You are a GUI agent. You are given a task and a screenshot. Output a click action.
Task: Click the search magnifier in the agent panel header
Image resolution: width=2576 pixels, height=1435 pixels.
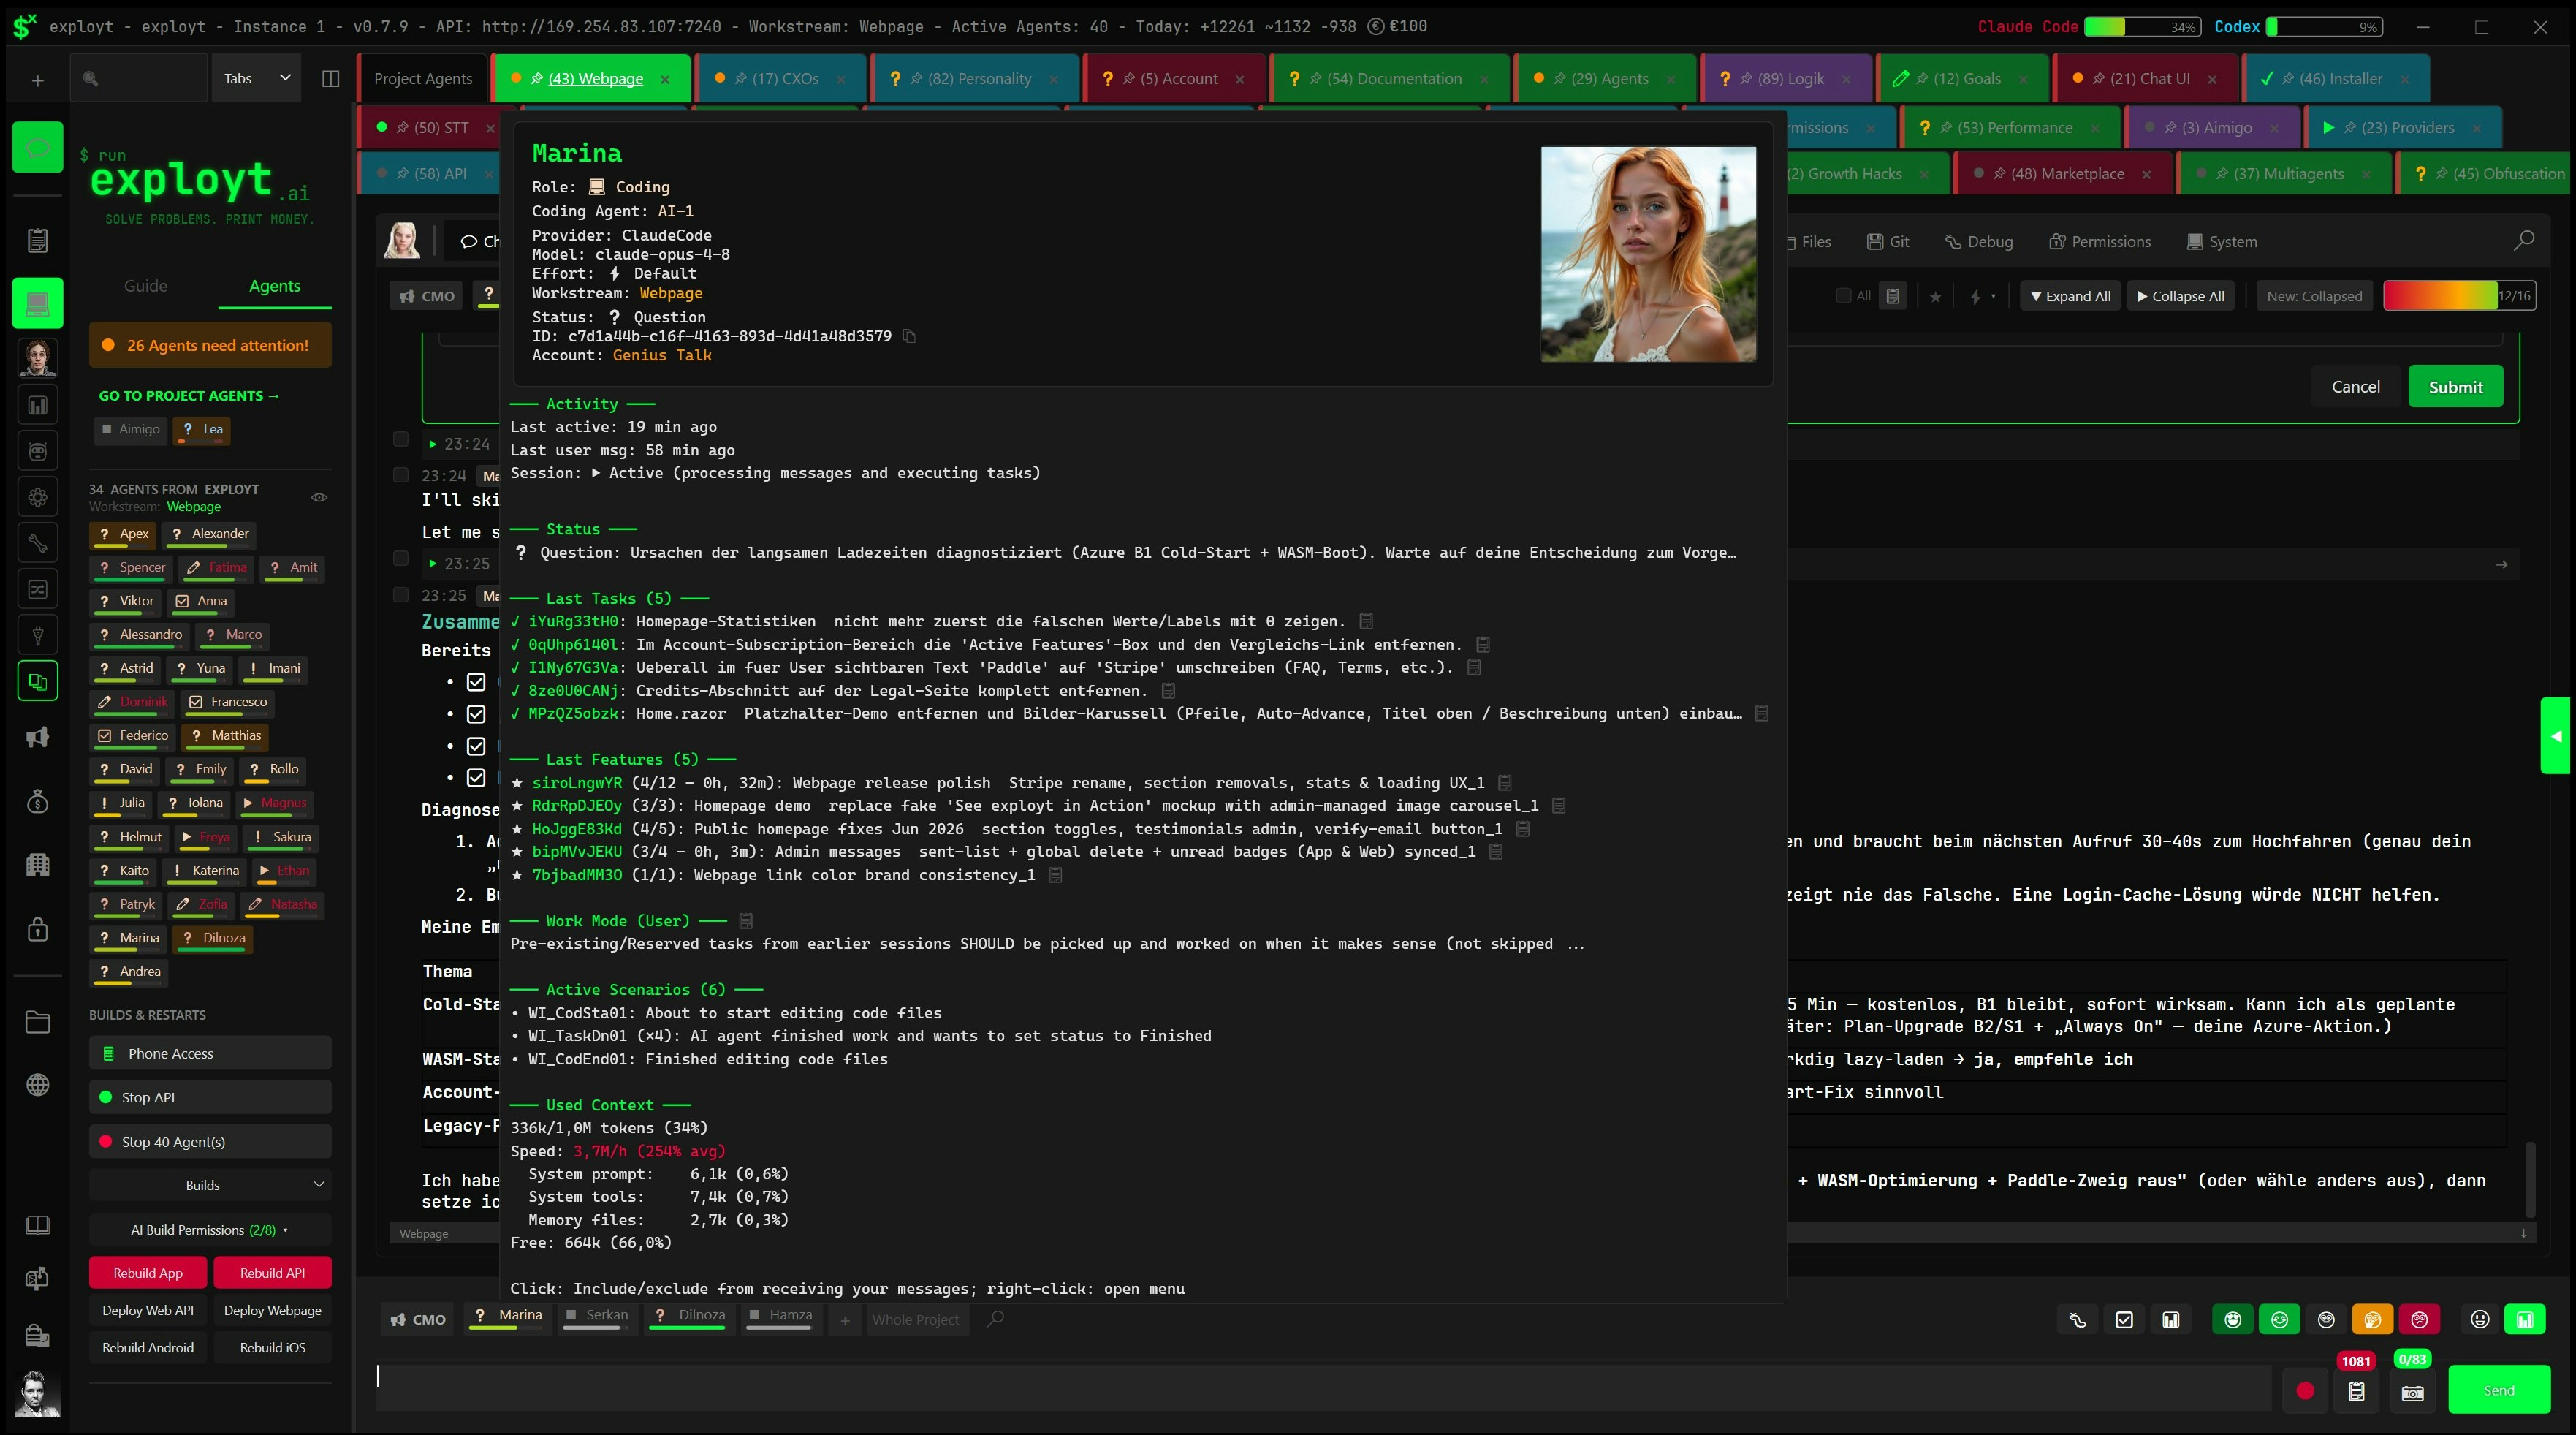pyautogui.click(x=2524, y=241)
